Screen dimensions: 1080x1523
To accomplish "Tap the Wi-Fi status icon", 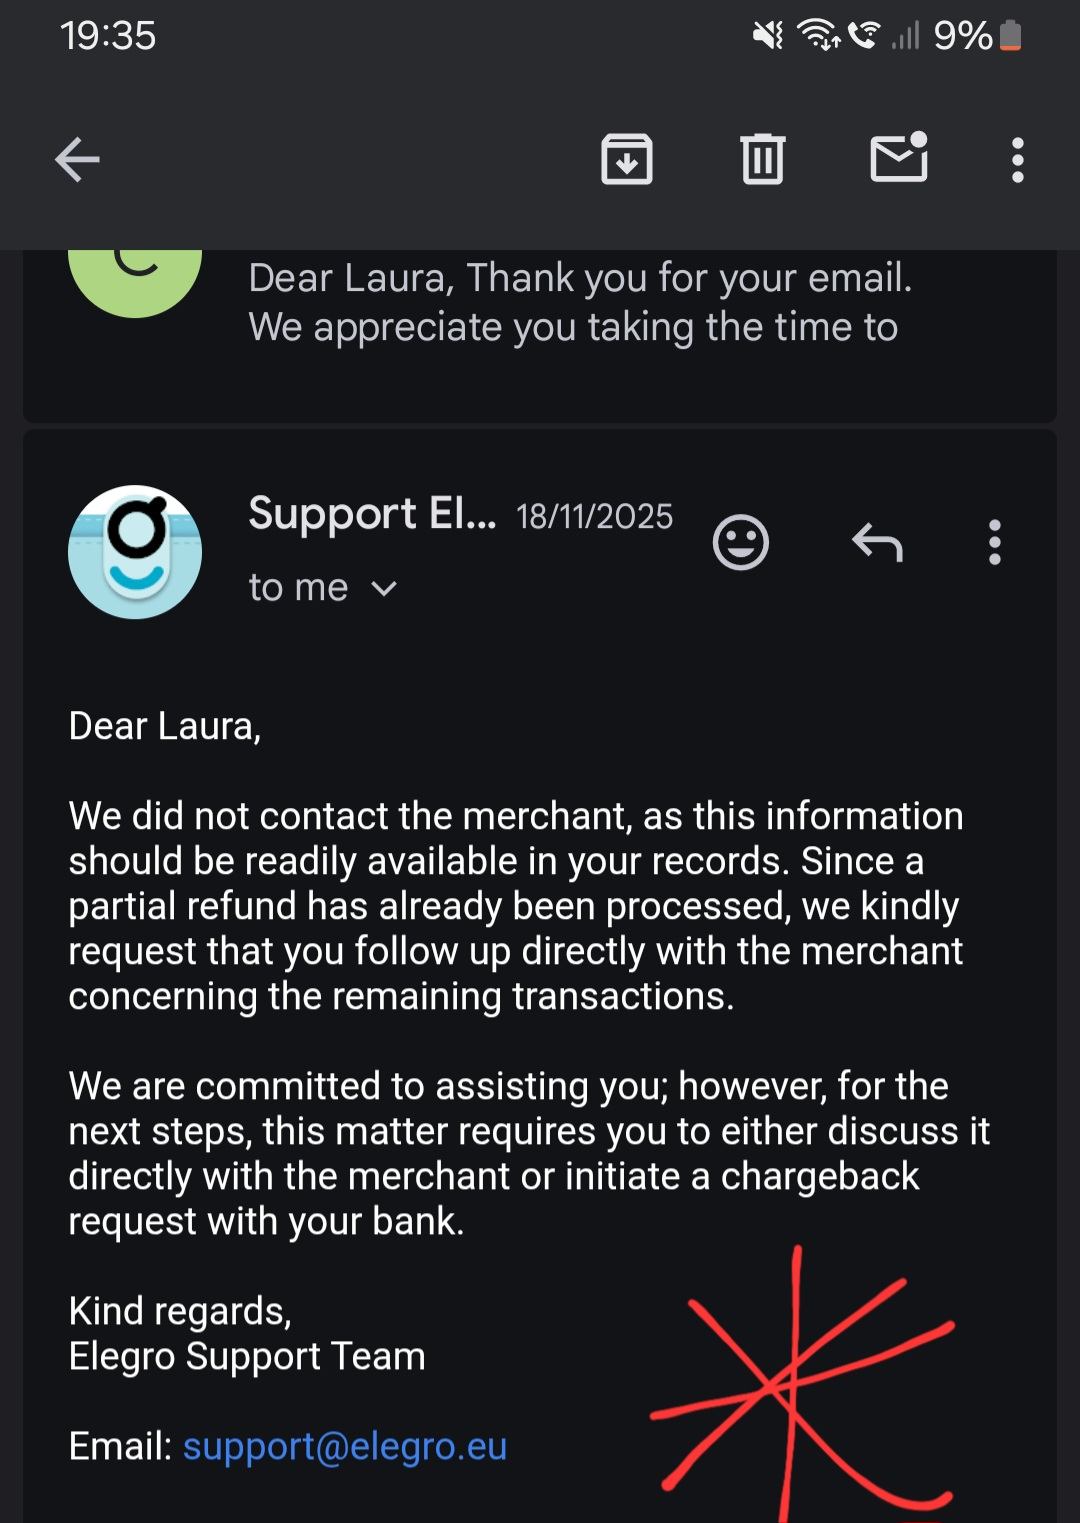I will point(817,36).
